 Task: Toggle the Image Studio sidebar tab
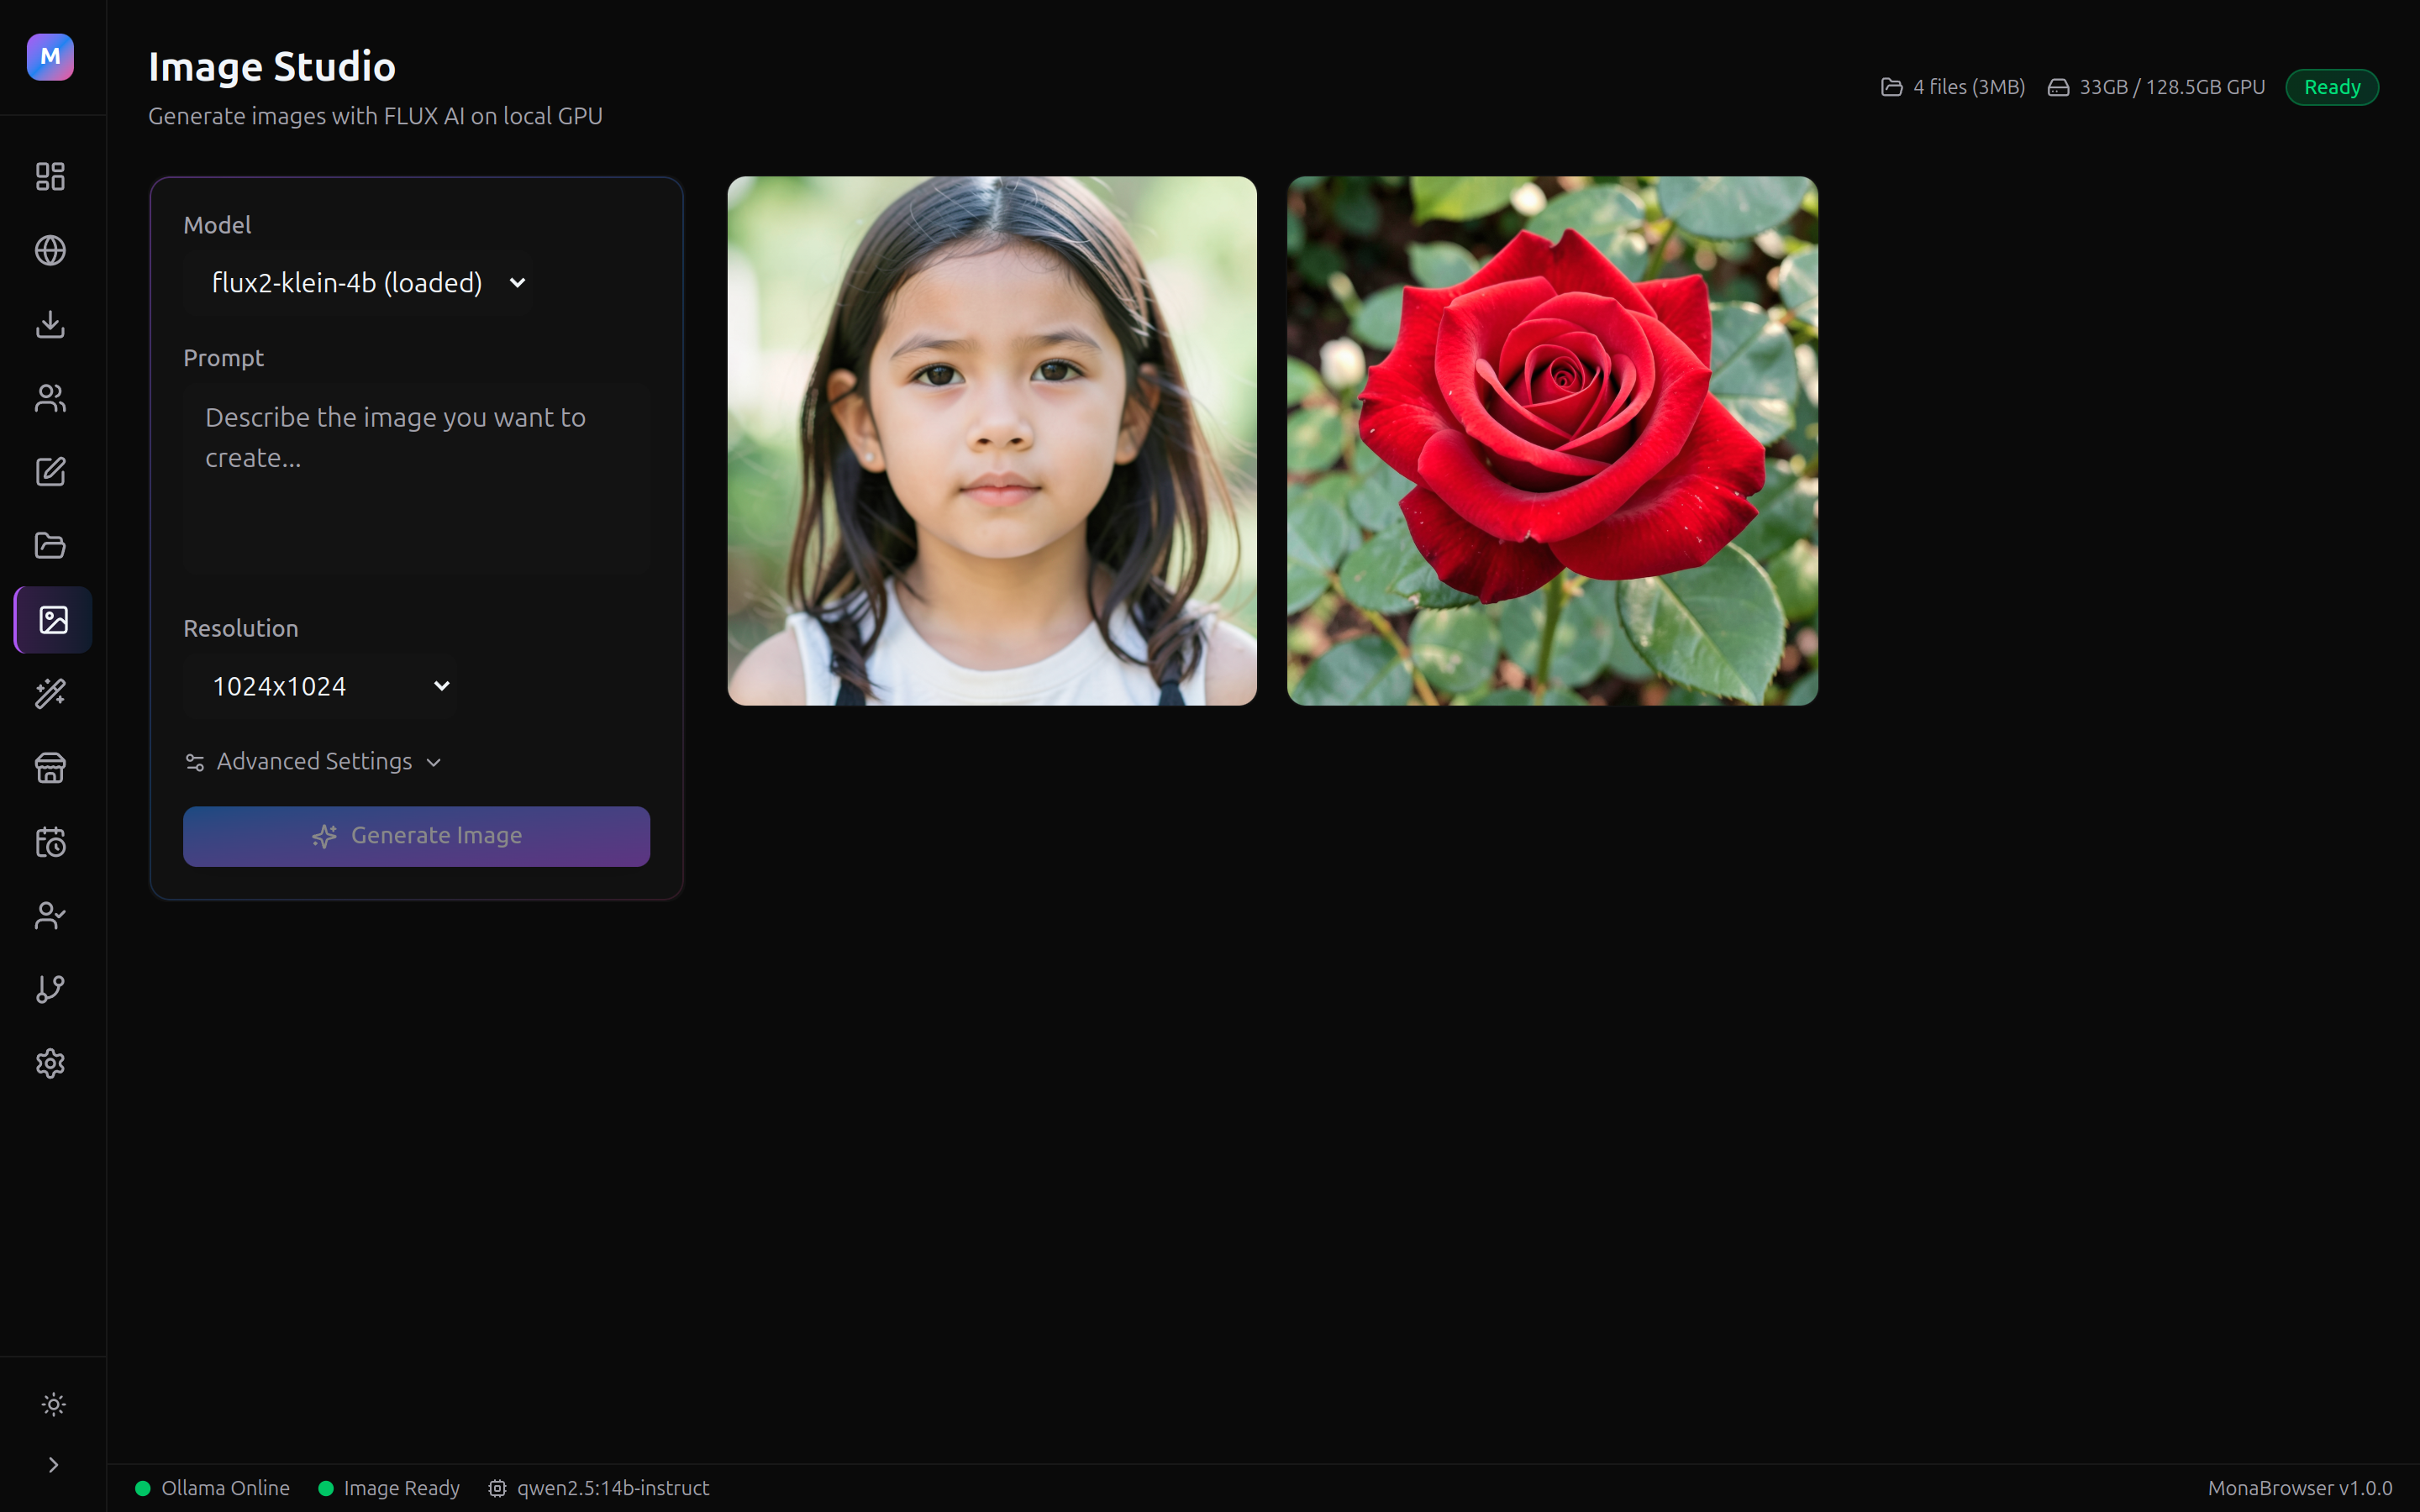click(51, 620)
